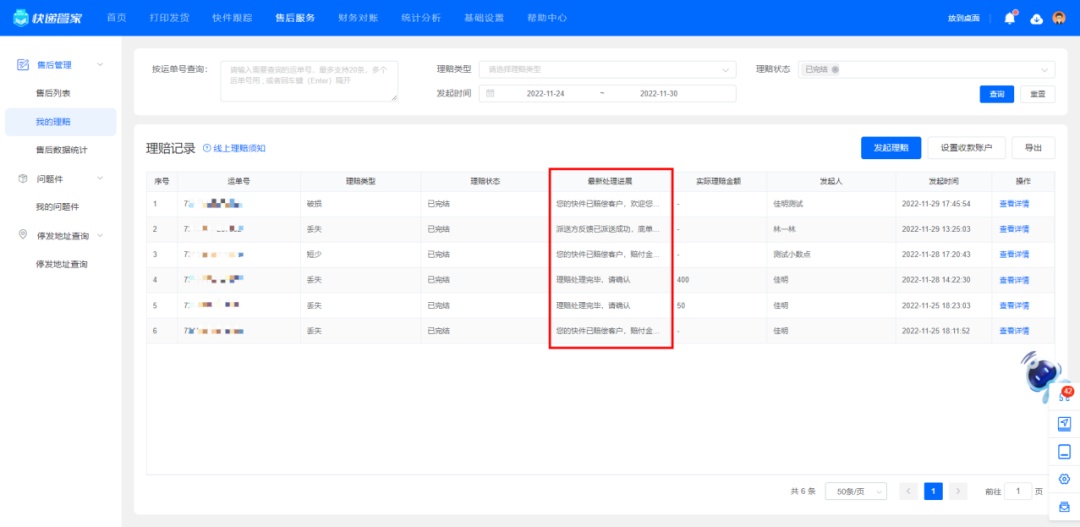
Task: Click the tablet icon in right toolbar
Action: pos(1064,451)
